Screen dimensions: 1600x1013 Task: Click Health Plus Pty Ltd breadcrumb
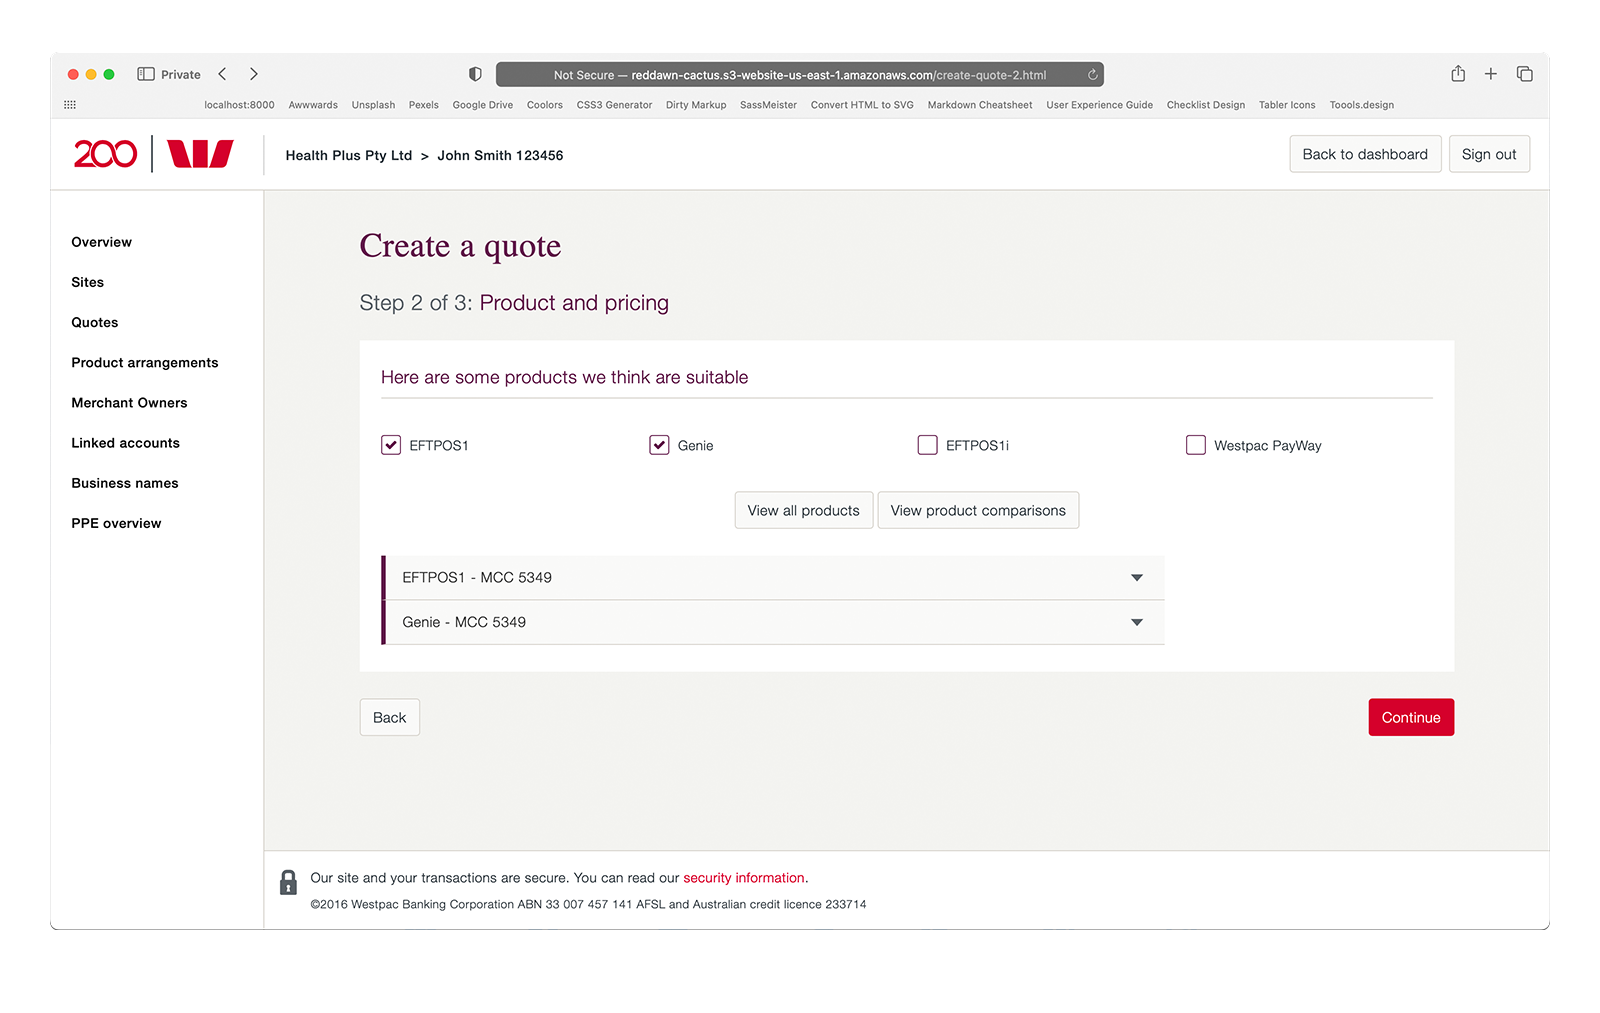click(x=348, y=155)
